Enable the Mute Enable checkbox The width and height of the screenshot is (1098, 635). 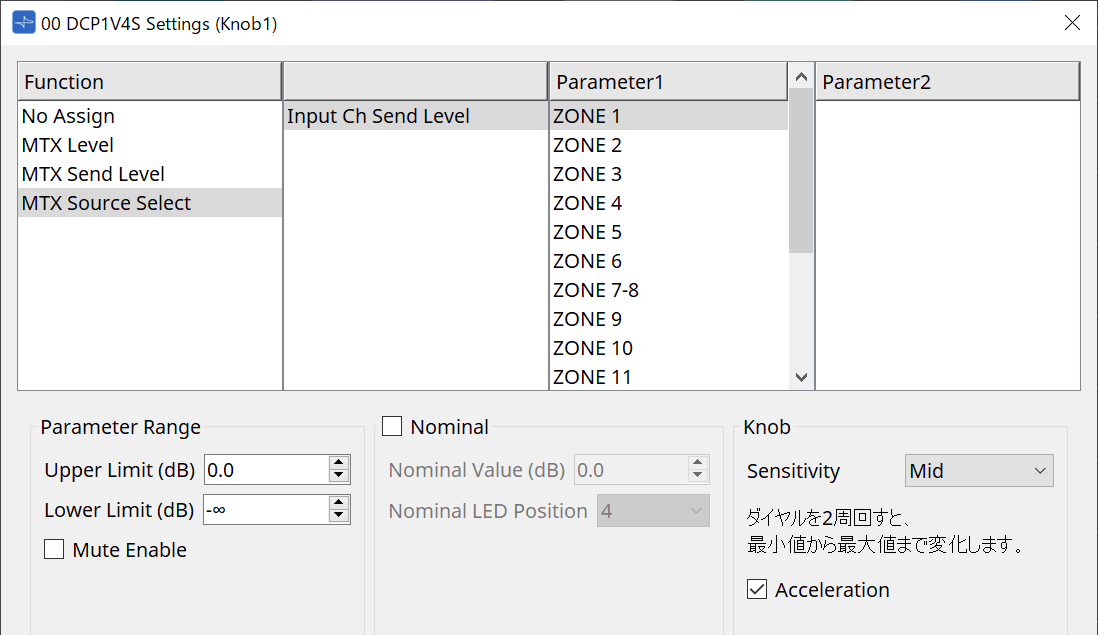coord(55,550)
